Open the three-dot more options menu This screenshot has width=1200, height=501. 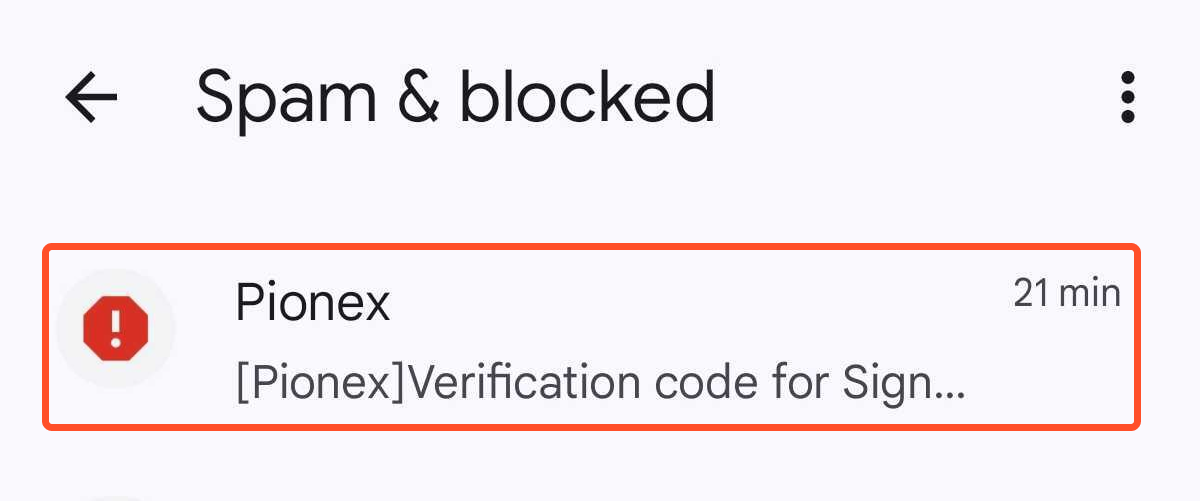pos(1128,97)
